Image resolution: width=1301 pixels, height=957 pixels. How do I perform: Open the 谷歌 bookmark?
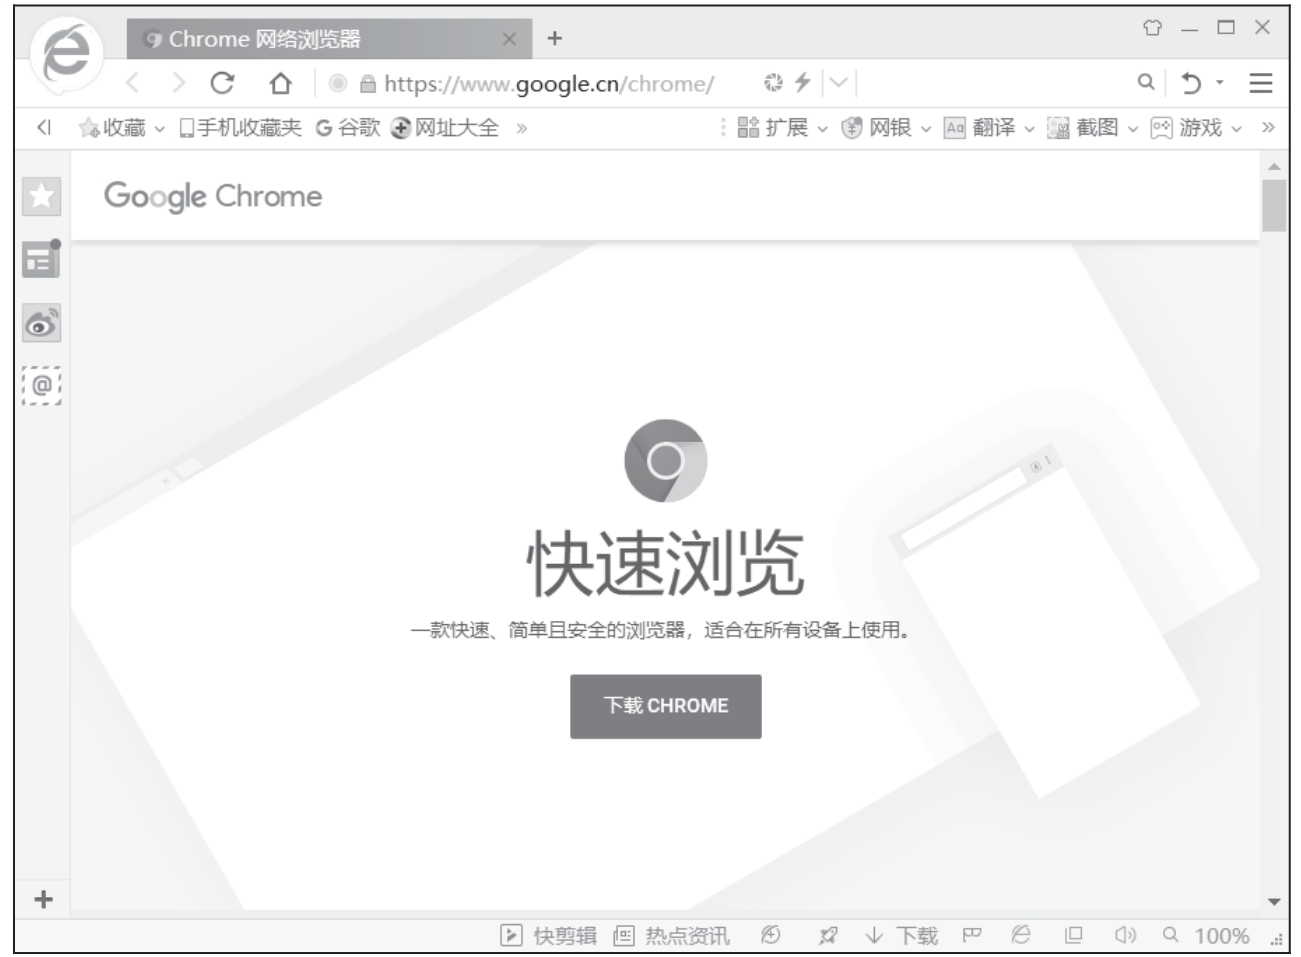[348, 128]
